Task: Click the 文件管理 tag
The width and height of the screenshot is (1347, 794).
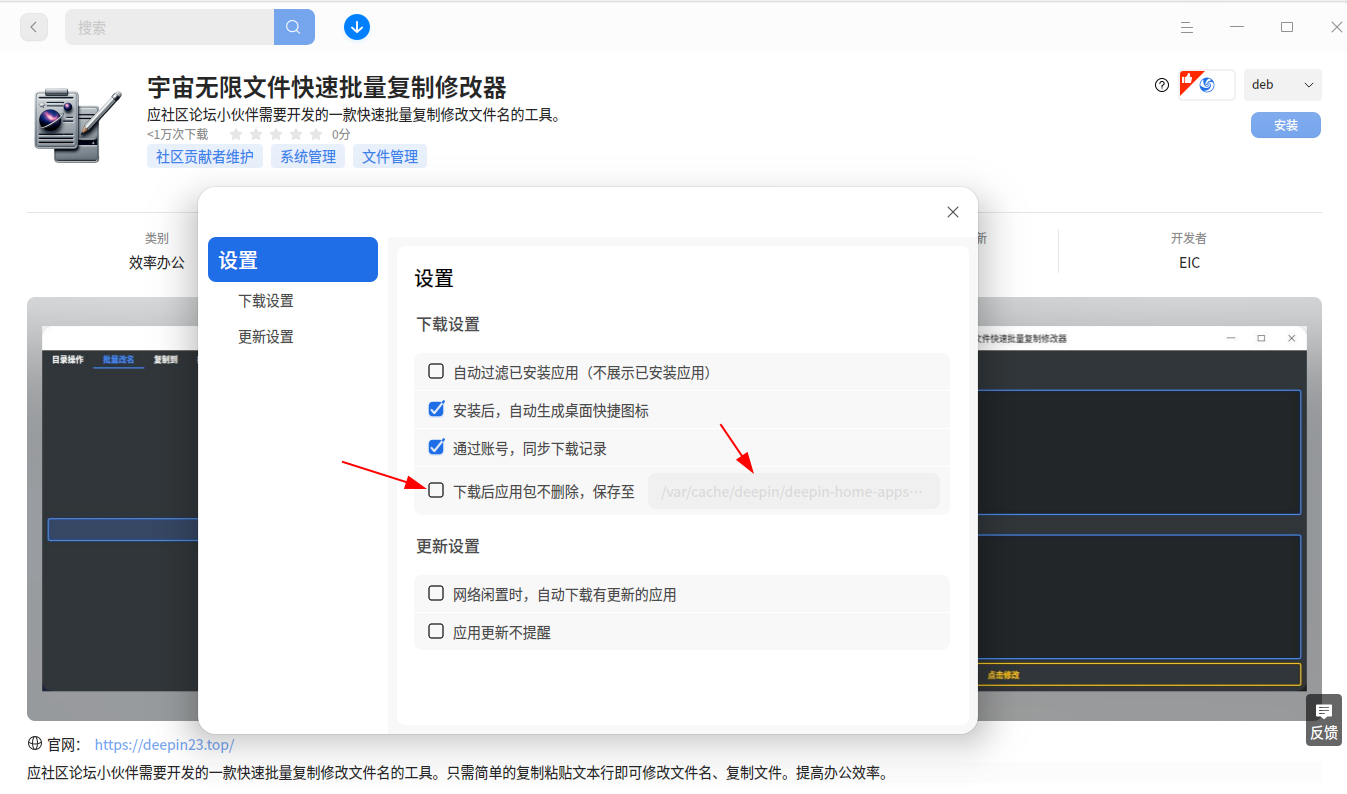Action: click(390, 156)
